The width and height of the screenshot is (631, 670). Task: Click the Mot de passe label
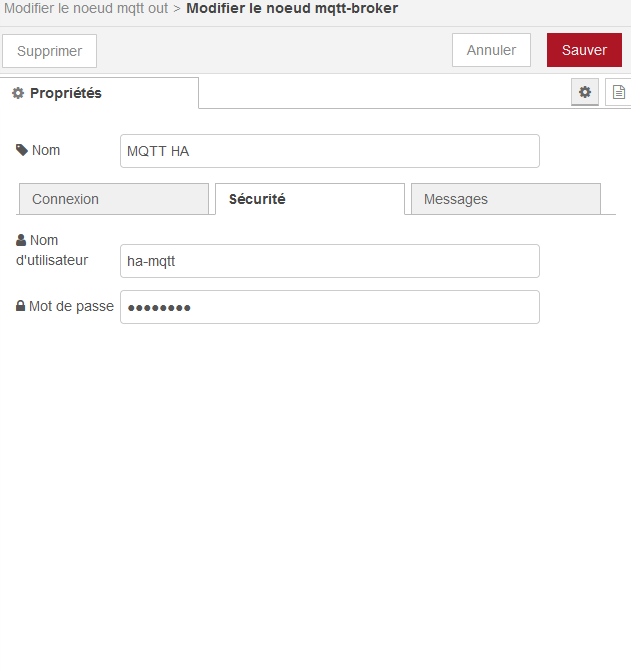click(x=65, y=306)
